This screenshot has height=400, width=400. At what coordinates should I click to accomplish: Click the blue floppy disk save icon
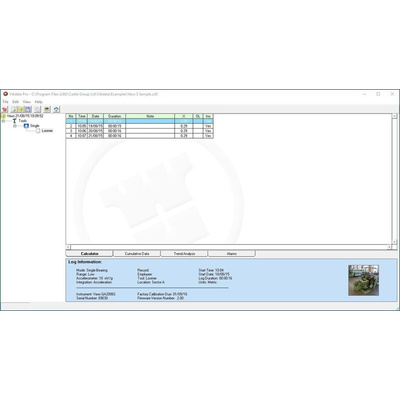tap(28, 109)
